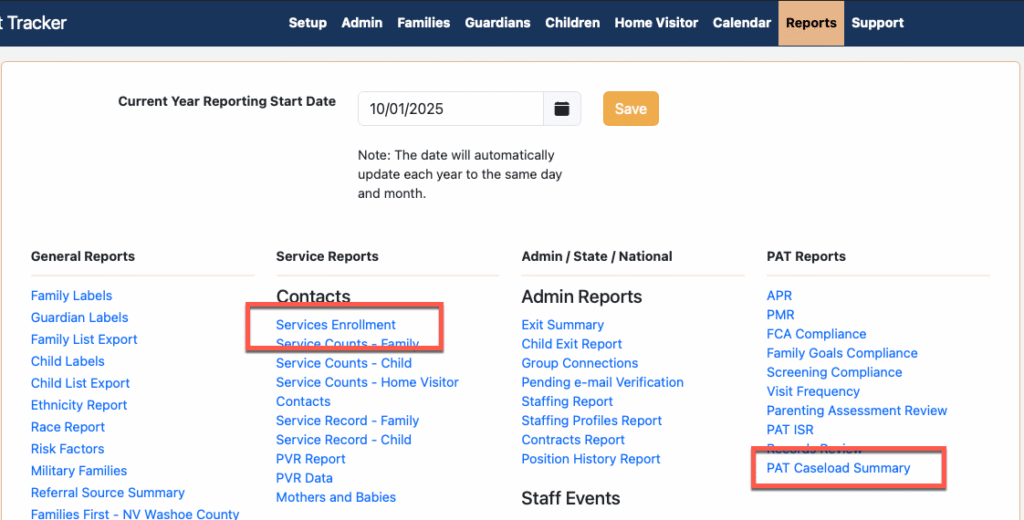
Task: Click the PVR Data link
Action: [304, 478]
